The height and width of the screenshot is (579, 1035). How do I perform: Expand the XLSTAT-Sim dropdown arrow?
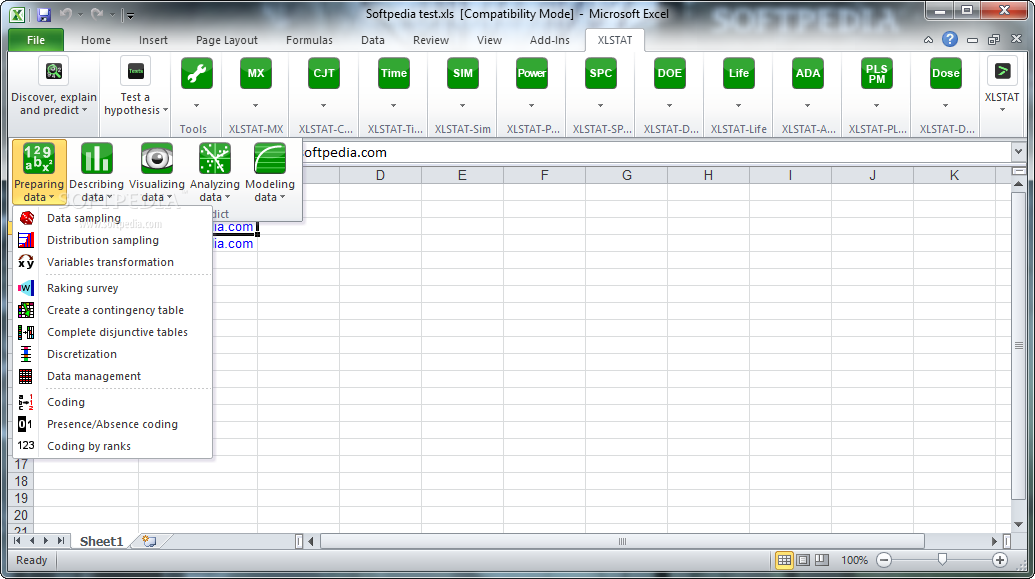(x=463, y=106)
